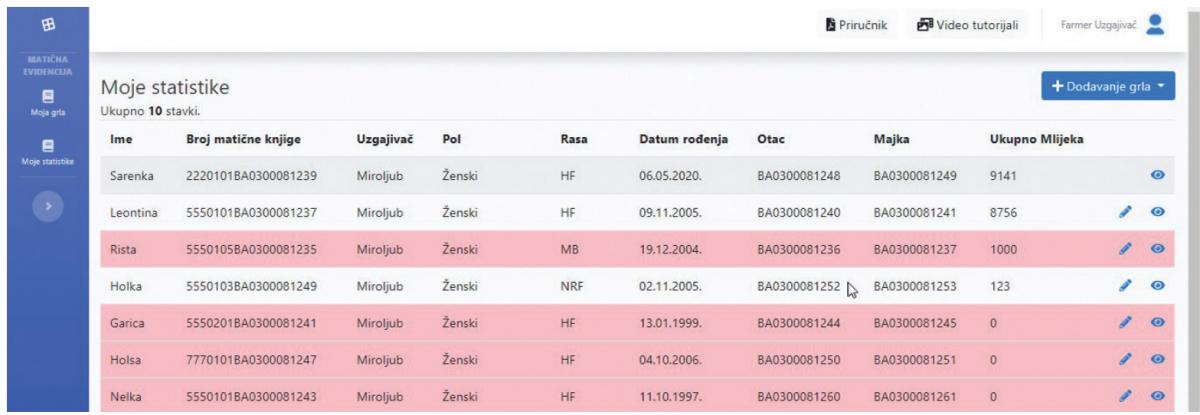Click the Datum rođenja column header

pos(683,136)
